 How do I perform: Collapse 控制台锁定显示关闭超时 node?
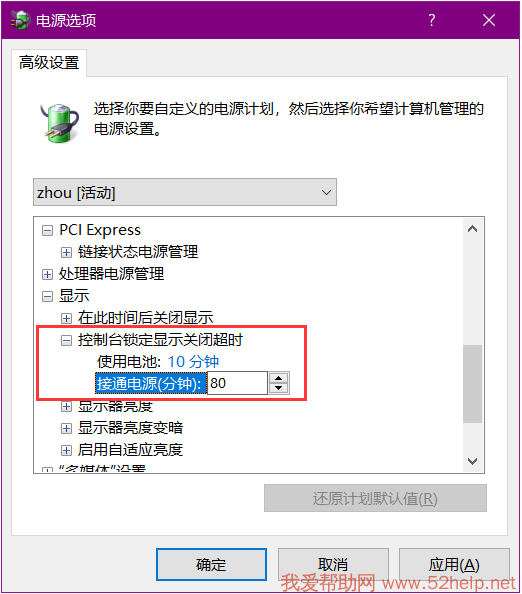(66, 341)
